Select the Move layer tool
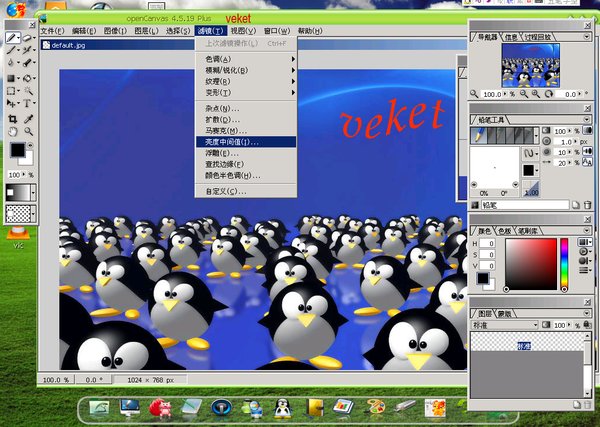 pos(11,103)
